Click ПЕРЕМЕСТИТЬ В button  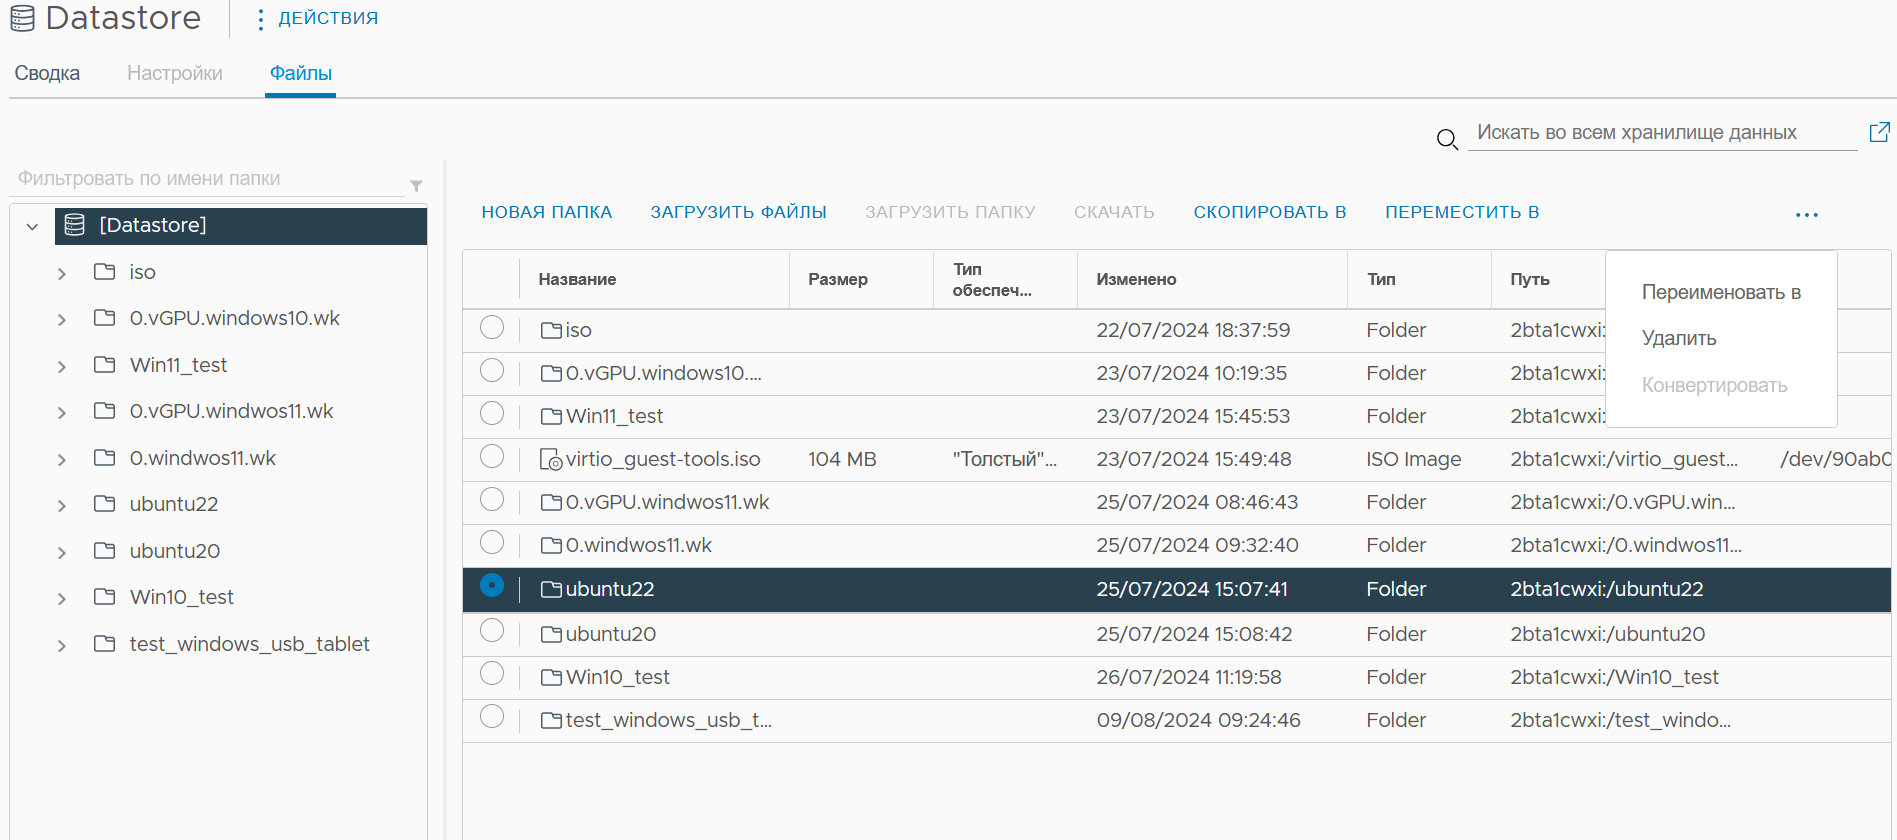pos(1462,212)
